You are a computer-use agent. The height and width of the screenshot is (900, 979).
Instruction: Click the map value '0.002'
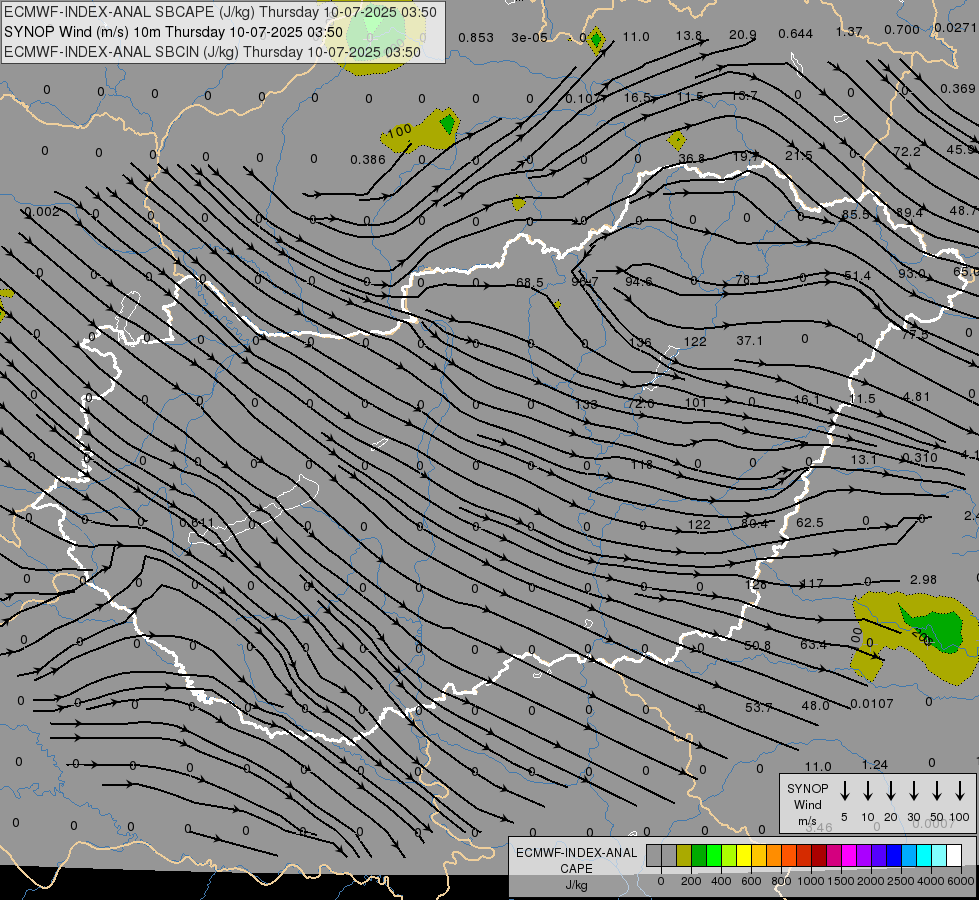(42, 212)
